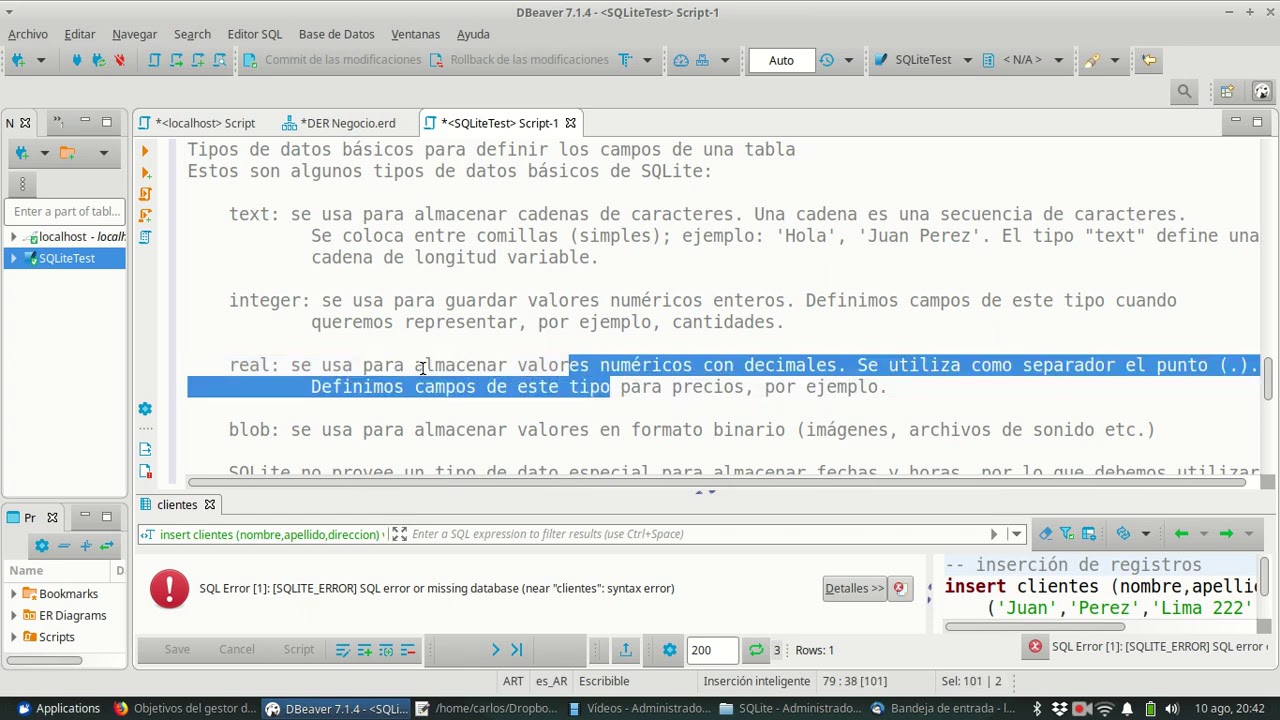Open the New Connection dropdown arrow

coord(41,60)
